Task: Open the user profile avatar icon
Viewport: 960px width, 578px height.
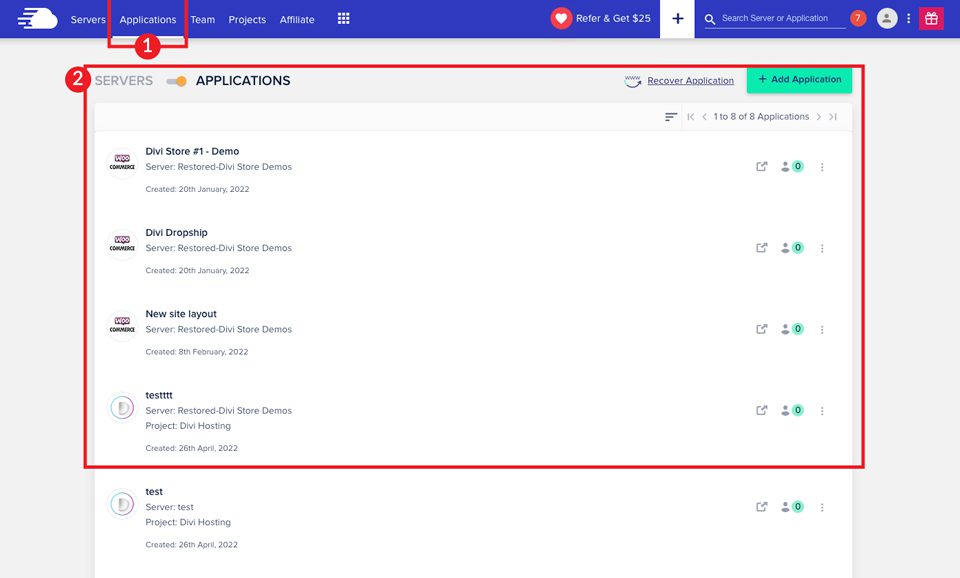Action: point(887,19)
